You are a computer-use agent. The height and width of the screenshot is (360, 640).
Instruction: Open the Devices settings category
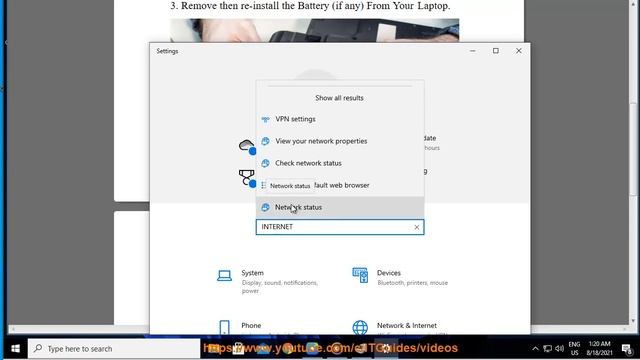click(x=401, y=277)
